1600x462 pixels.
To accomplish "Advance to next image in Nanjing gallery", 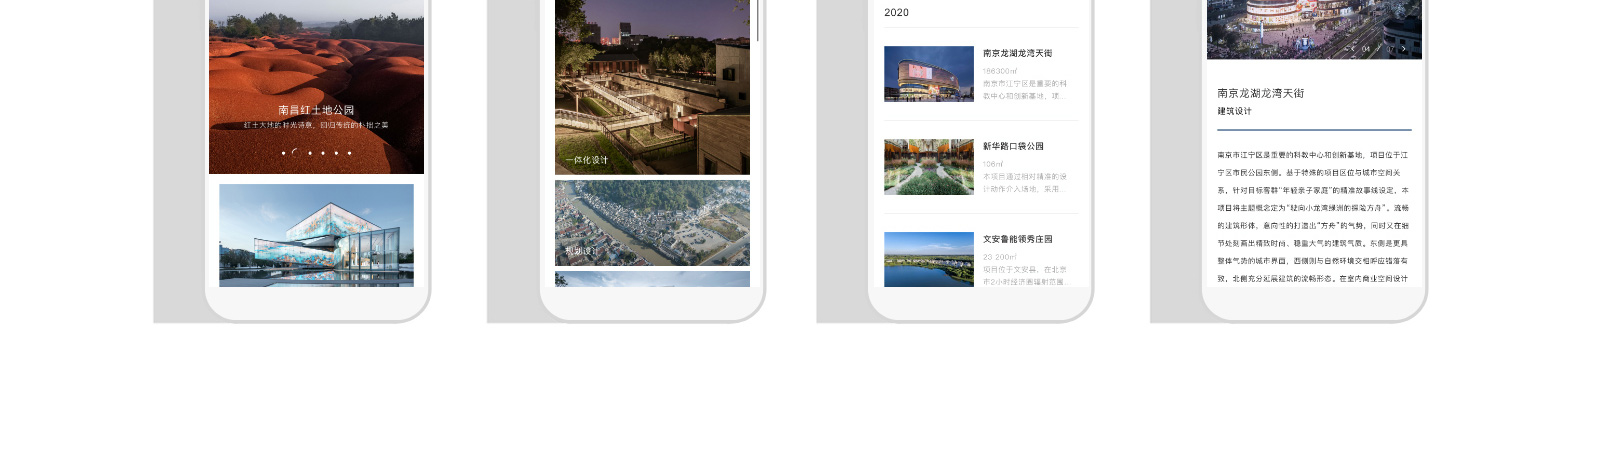I will click(1403, 48).
